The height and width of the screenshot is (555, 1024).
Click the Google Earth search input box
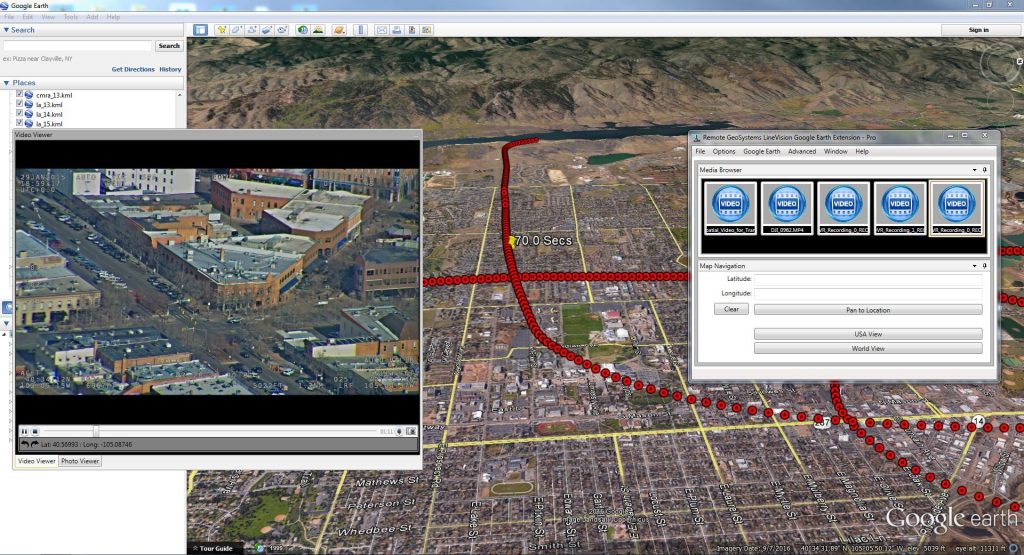77,46
